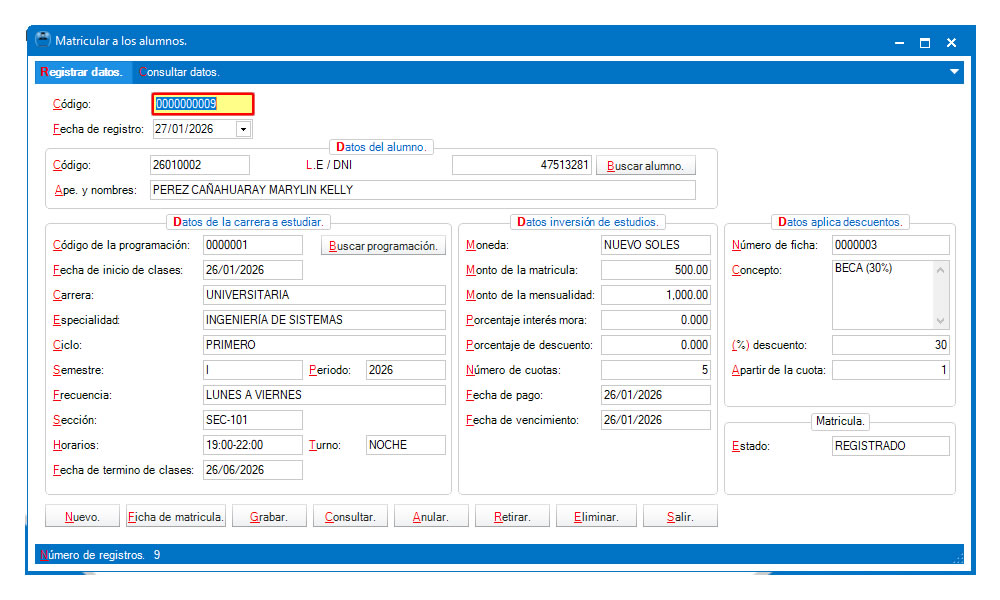Click the Salir button
Viewport: 1000px width, 600px height.
tap(680, 516)
